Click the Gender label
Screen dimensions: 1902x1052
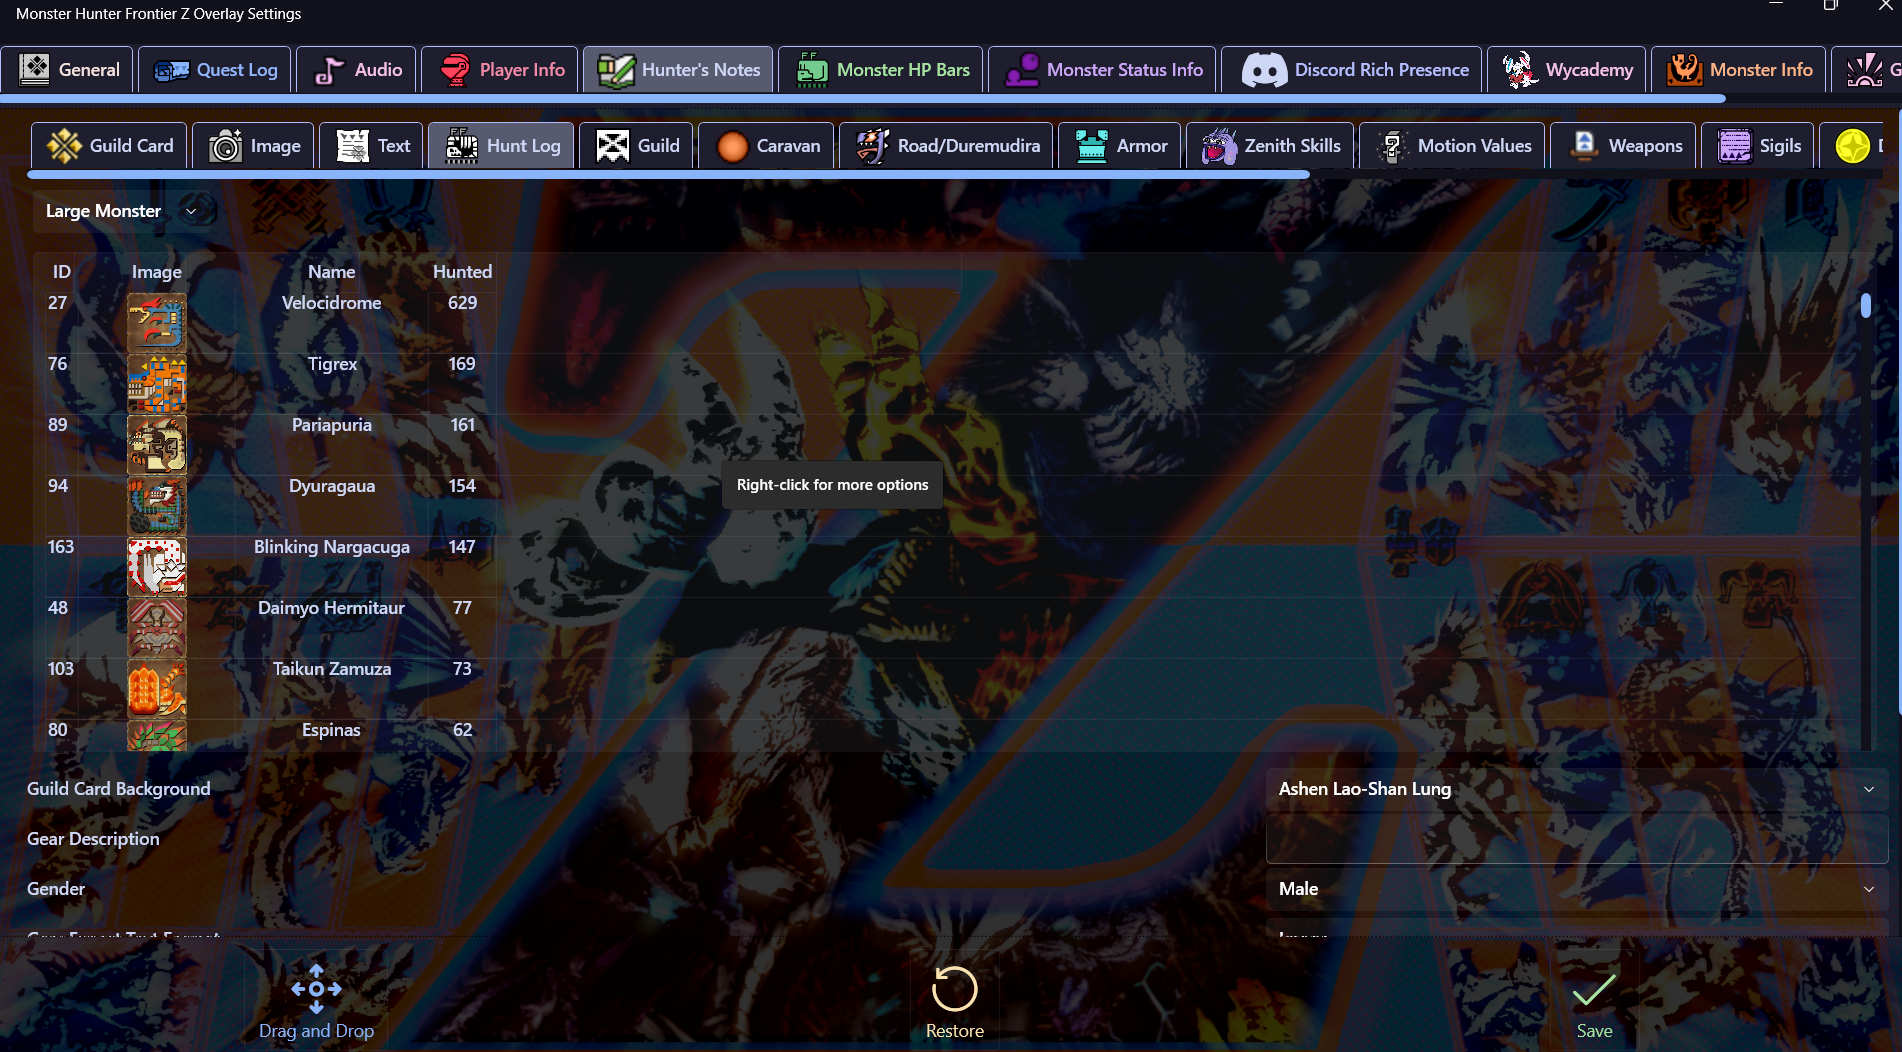56,889
